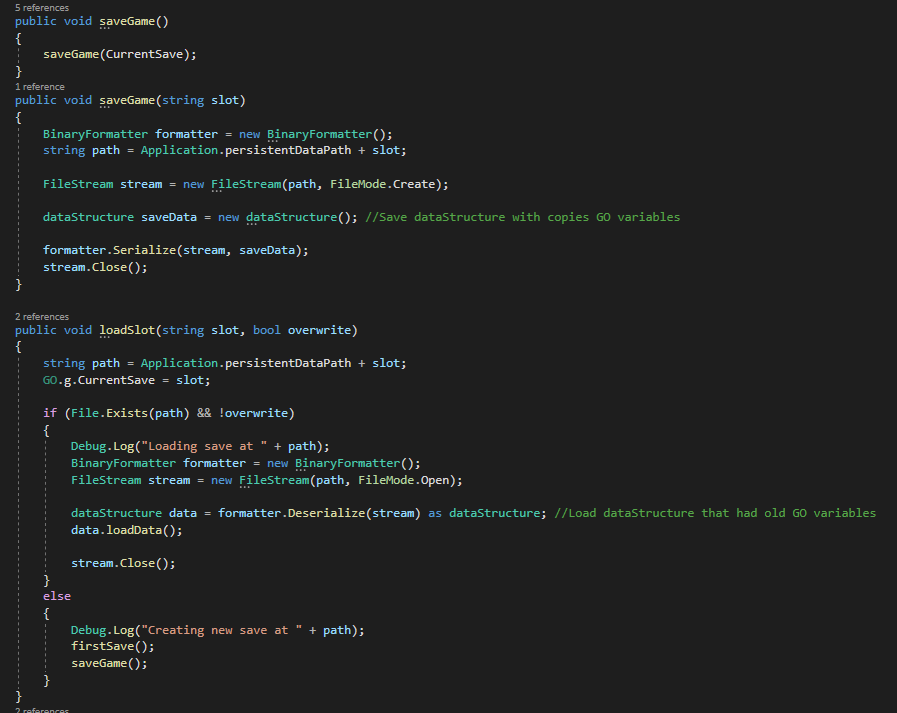Click comment "//Save dataStructure with copies GO variables"

523,217
